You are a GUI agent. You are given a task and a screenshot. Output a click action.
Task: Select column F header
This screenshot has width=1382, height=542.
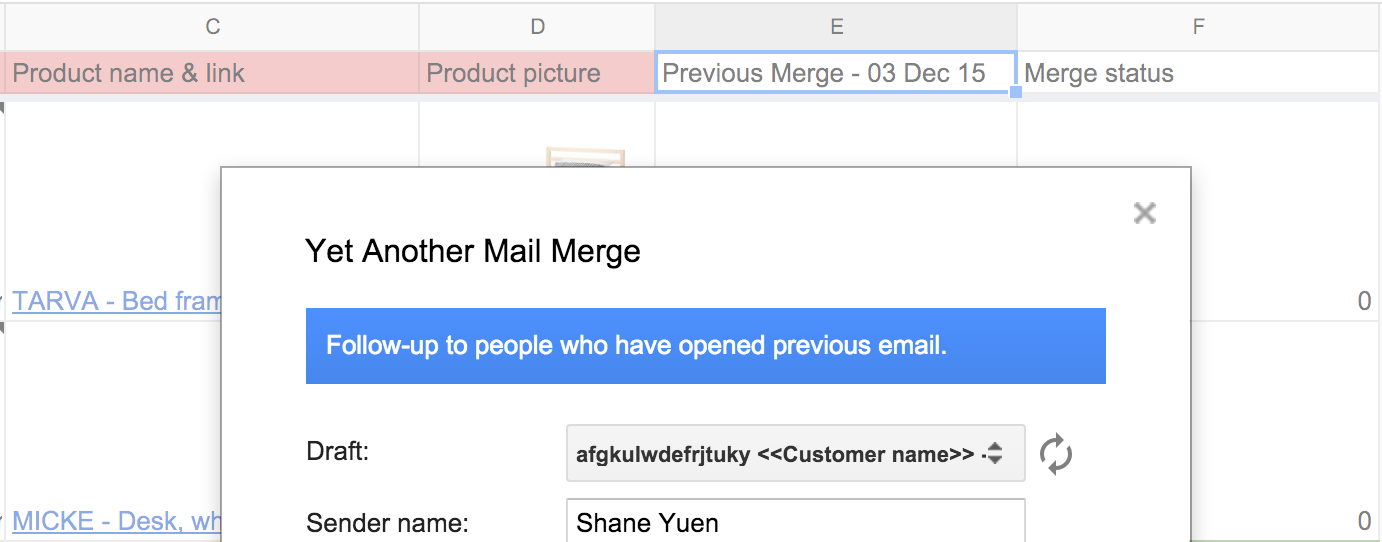pyautogui.click(x=1199, y=27)
